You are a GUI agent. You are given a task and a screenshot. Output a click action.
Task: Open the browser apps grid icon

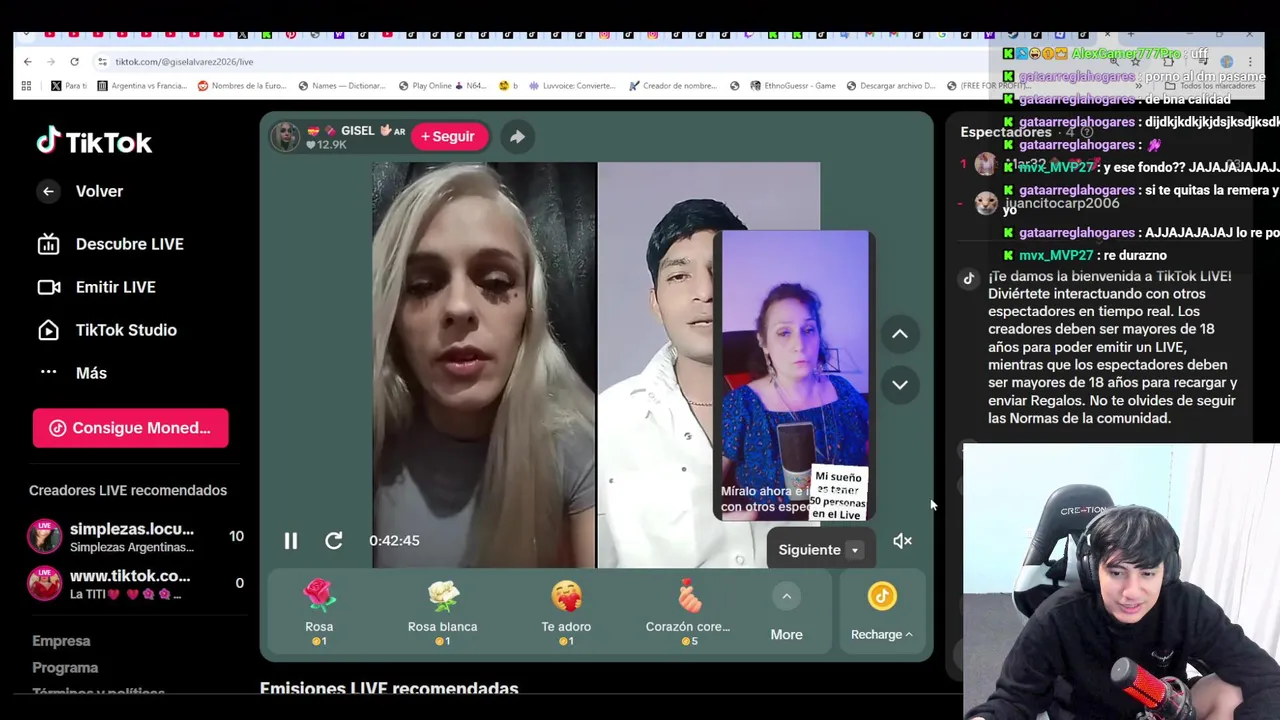[27, 86]
